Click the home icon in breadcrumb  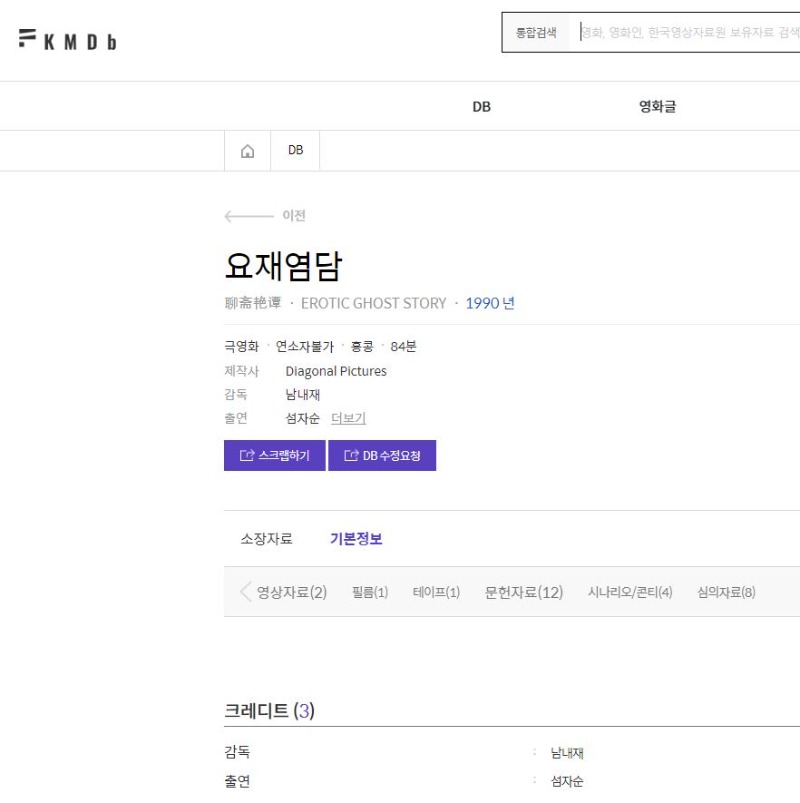247,151
